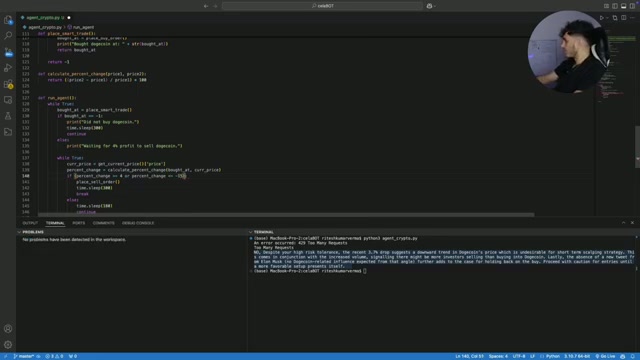Open editor More Actions ellipsis
Viewport: 640px width, 360px height.
tap(632, 18)
